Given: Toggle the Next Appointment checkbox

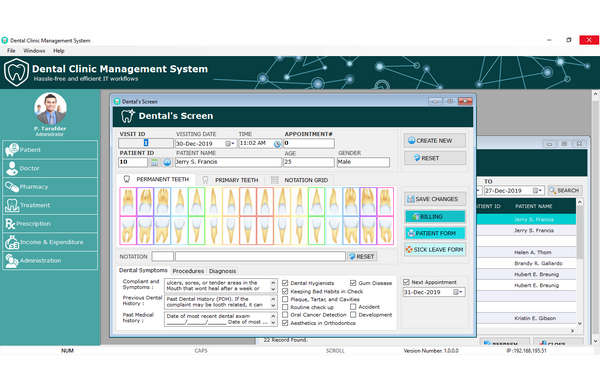Looking at the screenshot, I should [x=406, y=282].
